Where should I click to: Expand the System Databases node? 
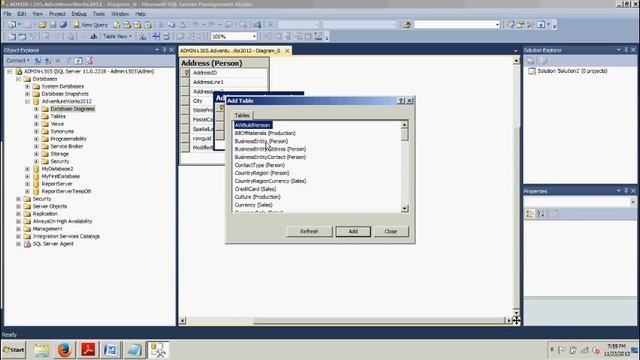click(27, 87)
